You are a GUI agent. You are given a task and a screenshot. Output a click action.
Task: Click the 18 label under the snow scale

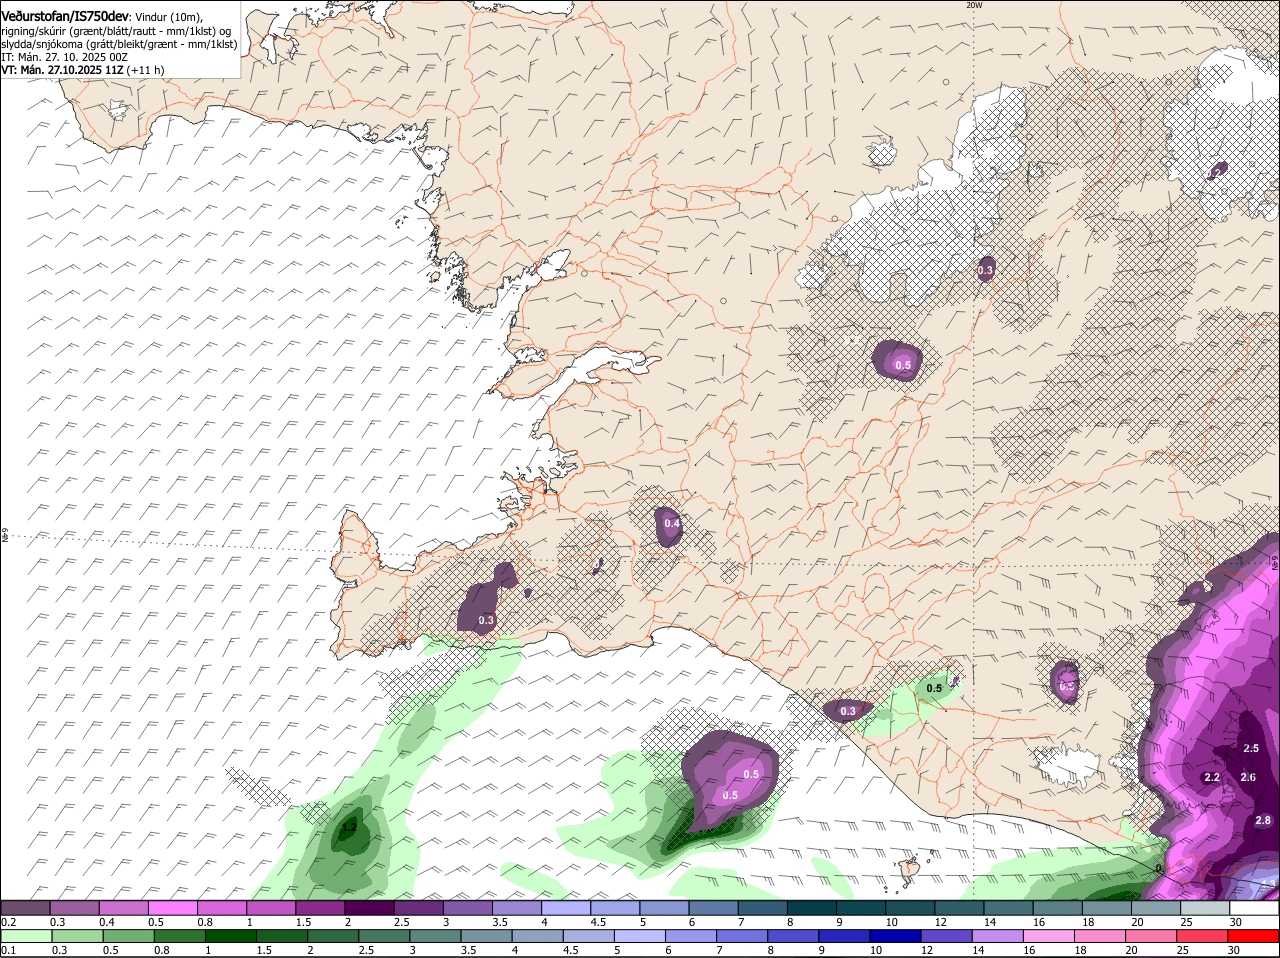coord(1088,921)
